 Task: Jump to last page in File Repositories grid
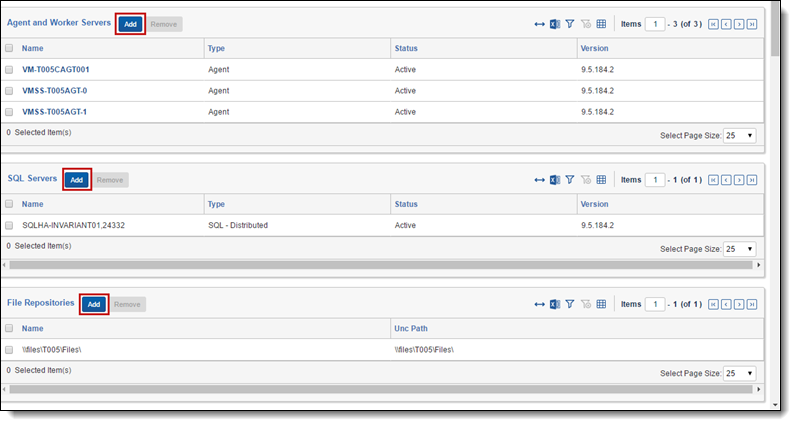point(751,304)
